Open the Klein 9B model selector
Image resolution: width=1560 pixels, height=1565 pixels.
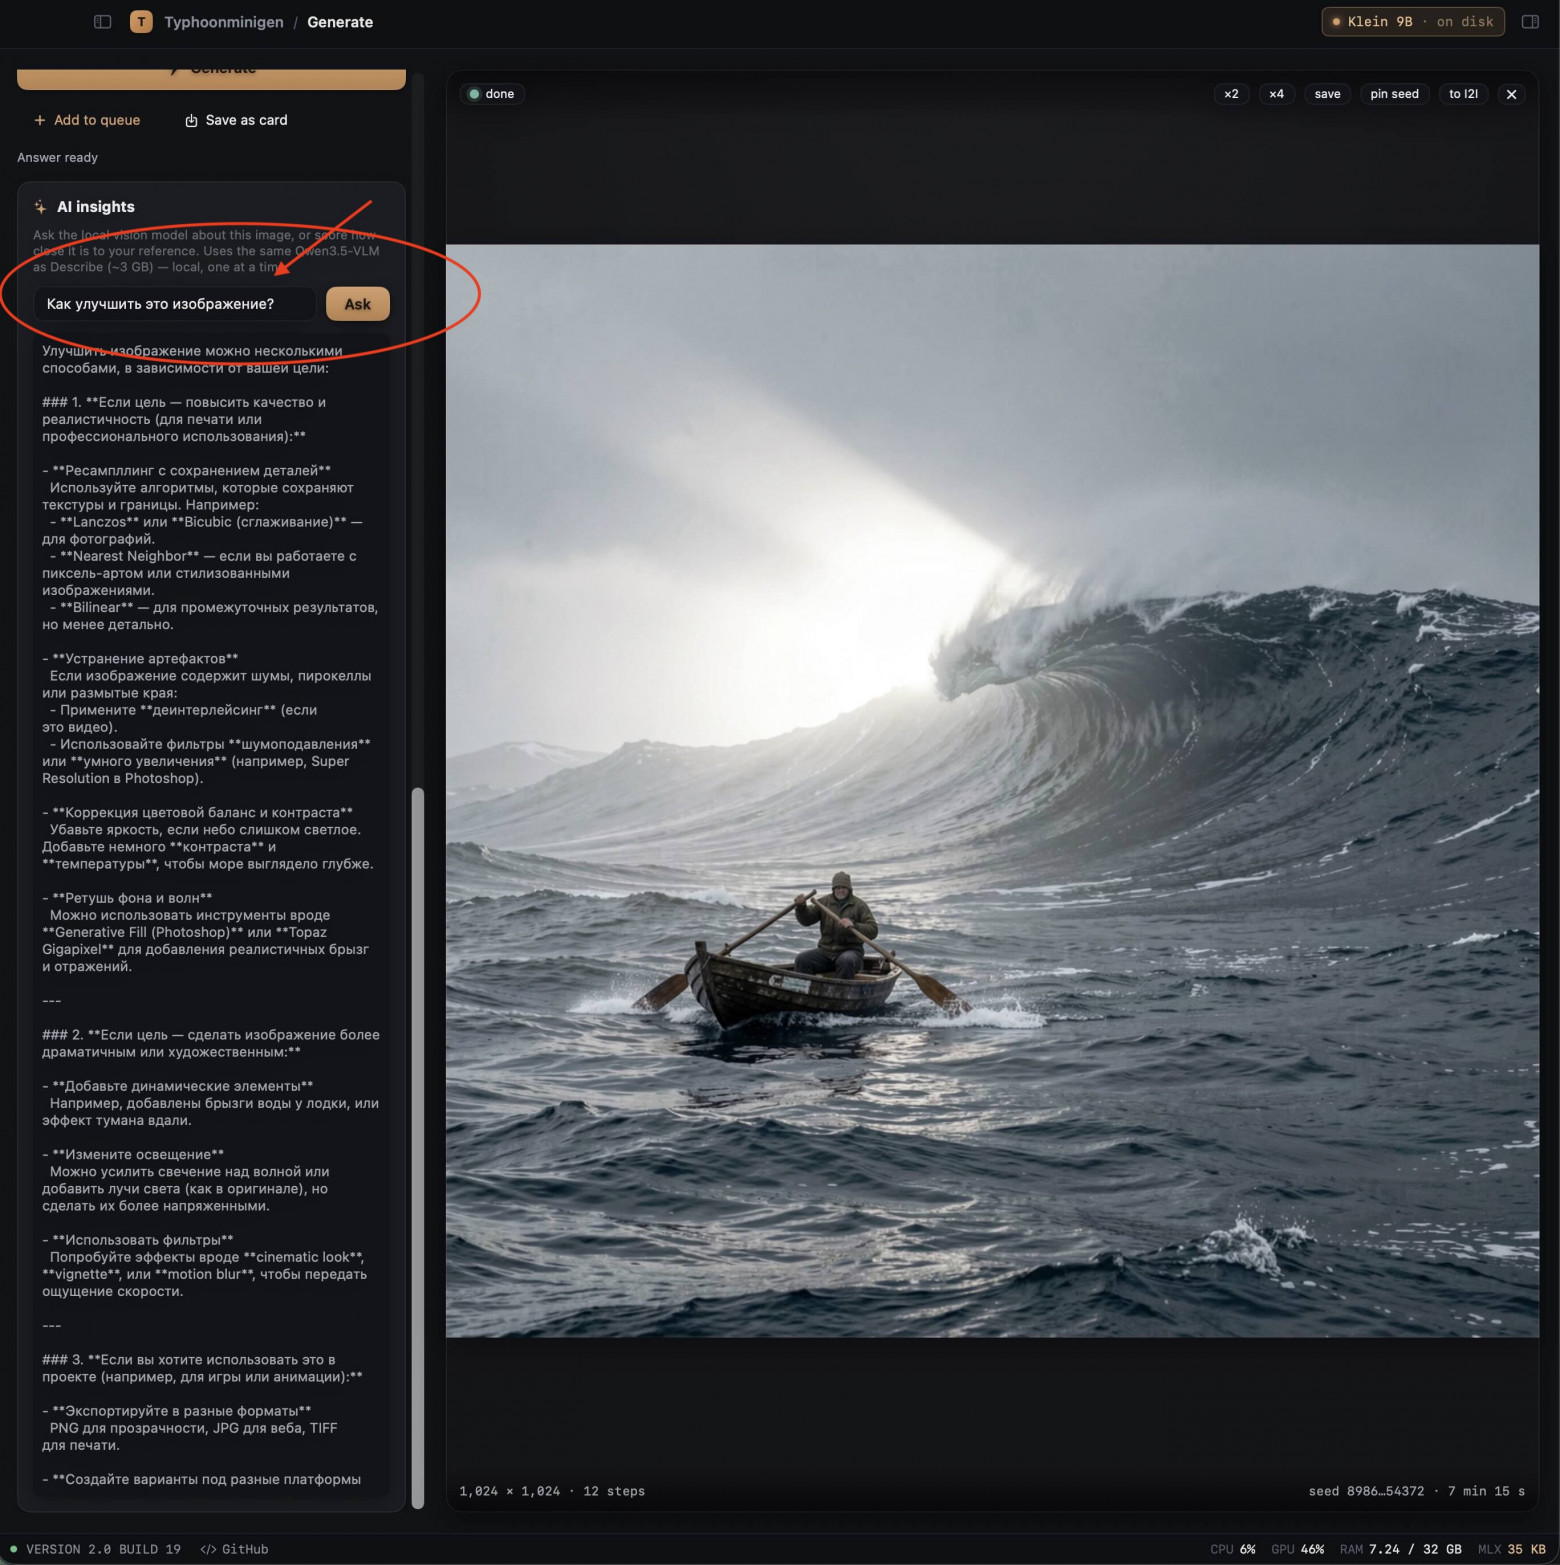[1413, 22]
